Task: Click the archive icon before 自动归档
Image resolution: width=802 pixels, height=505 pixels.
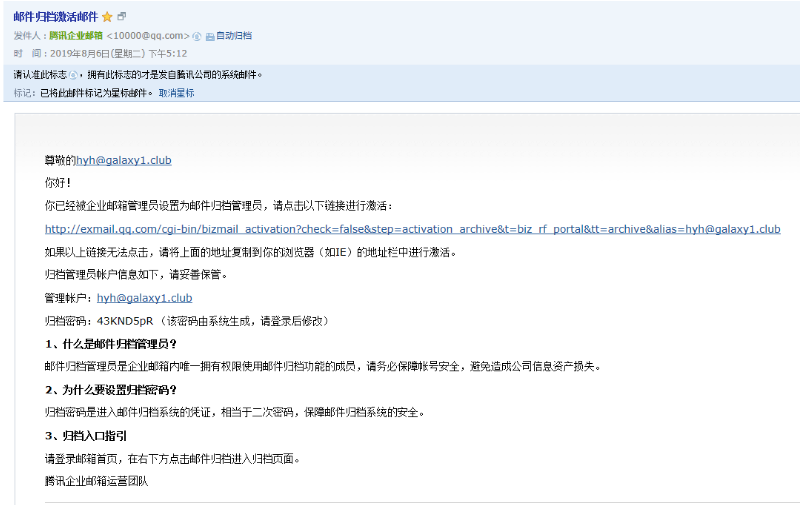Action: (210, 36)
